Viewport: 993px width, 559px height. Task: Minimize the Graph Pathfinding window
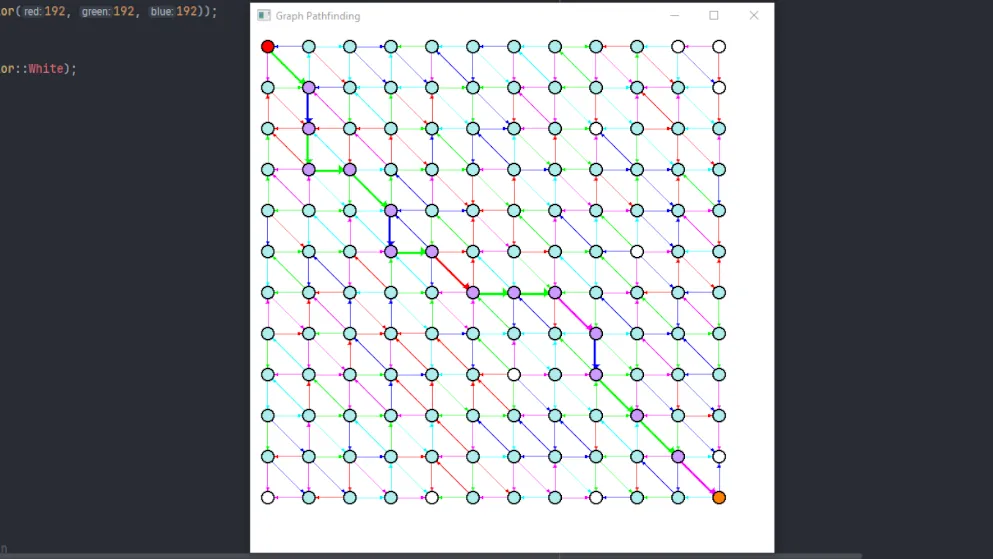point(674,16)
